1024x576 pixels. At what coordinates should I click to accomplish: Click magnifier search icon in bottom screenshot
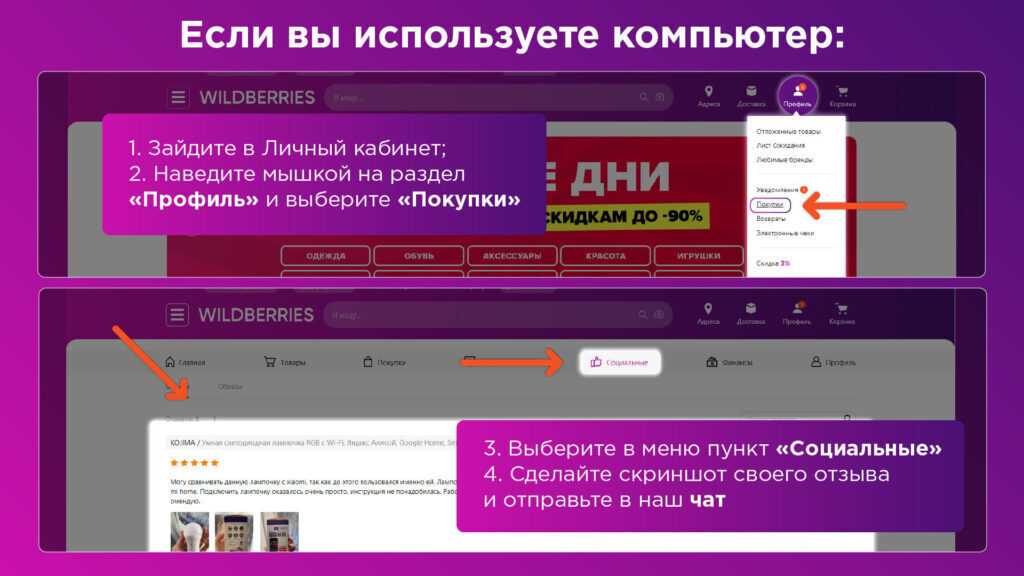[643, 315]
